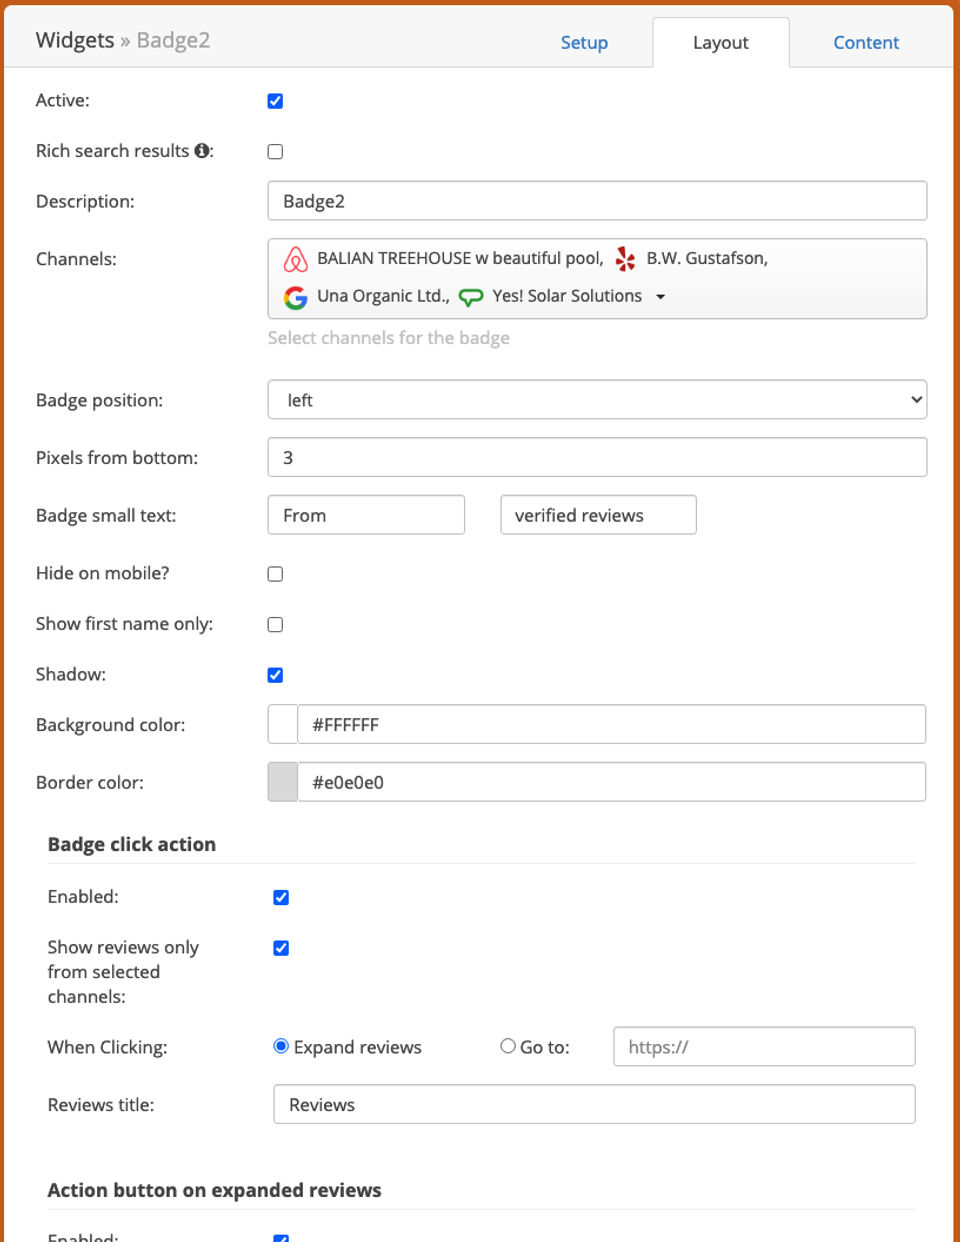
Task: Select the Expand reviews radio button
Action: tap(281, 1046)
